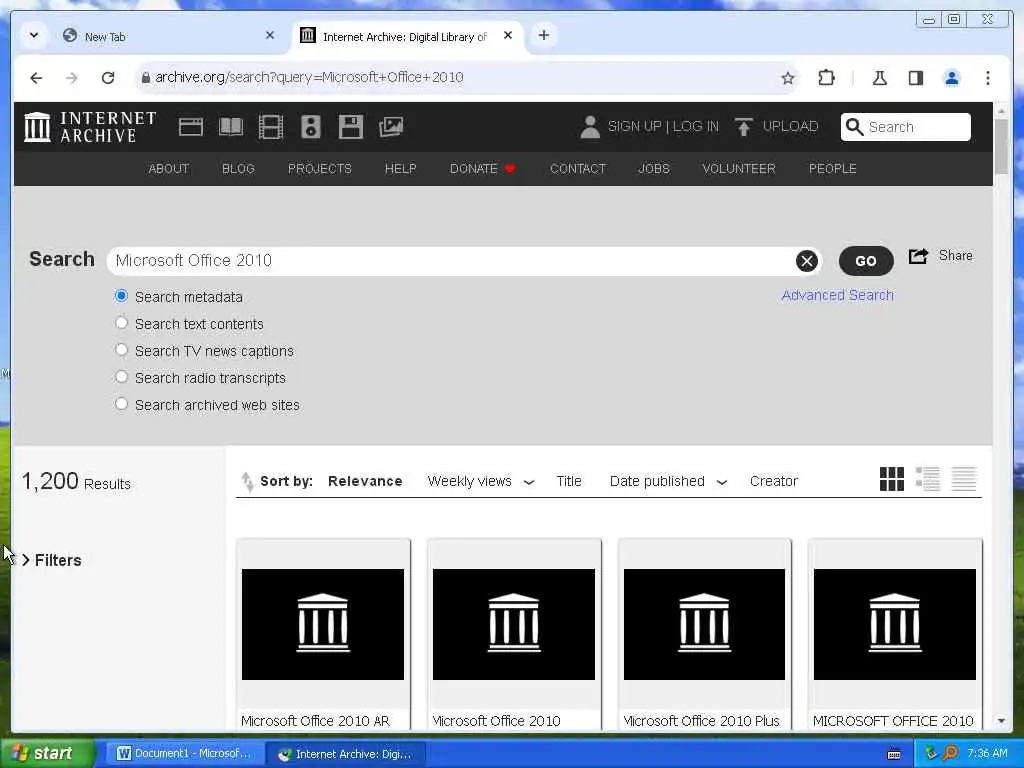Go back to previous page
Image resolution: width=1024 pixels, height=768 pixels.
pos(37,78)
